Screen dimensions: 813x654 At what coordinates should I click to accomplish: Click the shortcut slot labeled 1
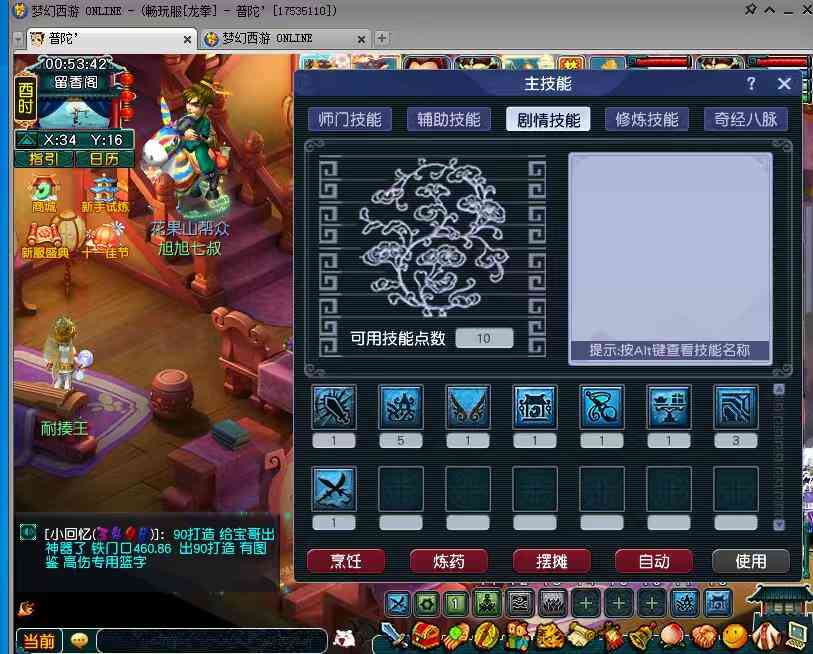click(x=456, y=604)
